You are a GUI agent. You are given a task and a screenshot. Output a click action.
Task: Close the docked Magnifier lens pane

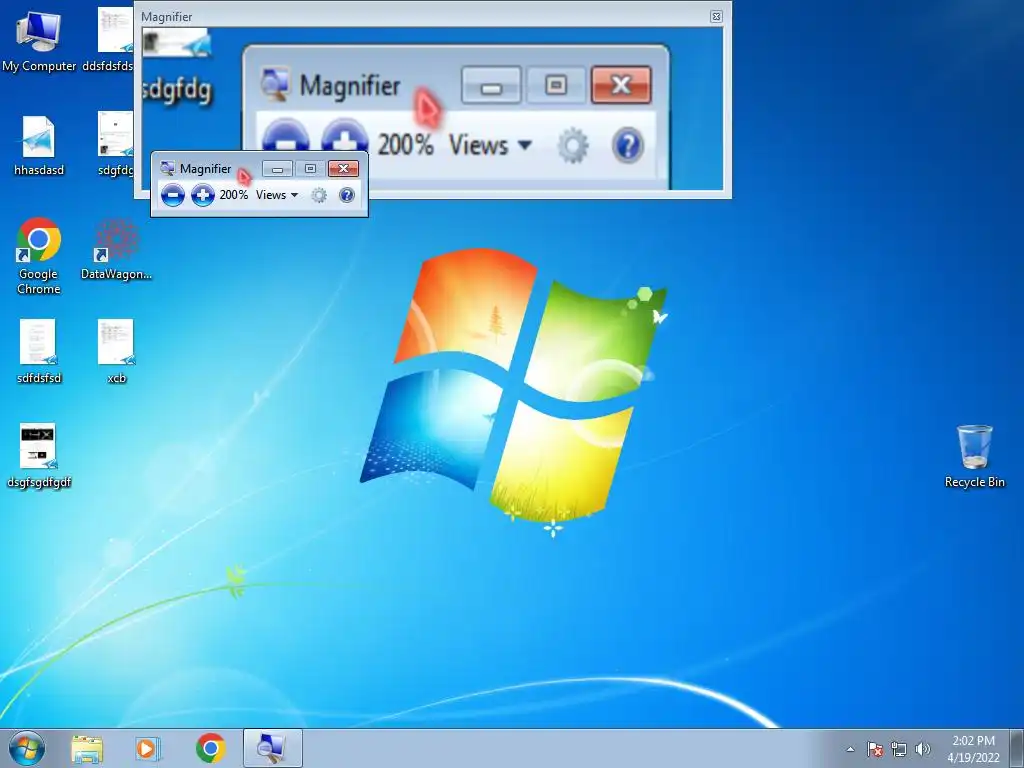[x=716, y=17]
